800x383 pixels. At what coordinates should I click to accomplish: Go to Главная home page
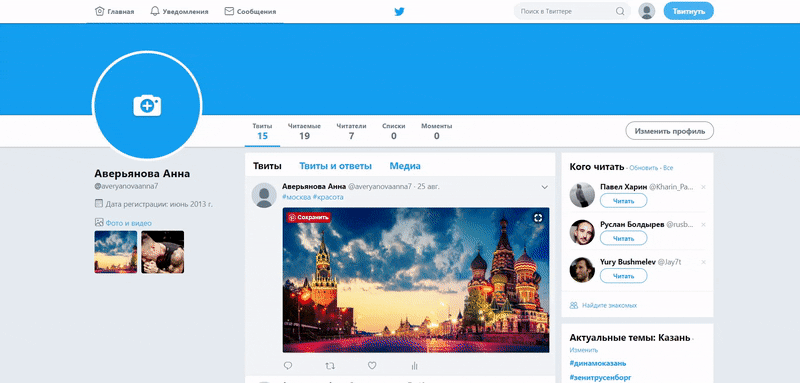click(115, 11)
